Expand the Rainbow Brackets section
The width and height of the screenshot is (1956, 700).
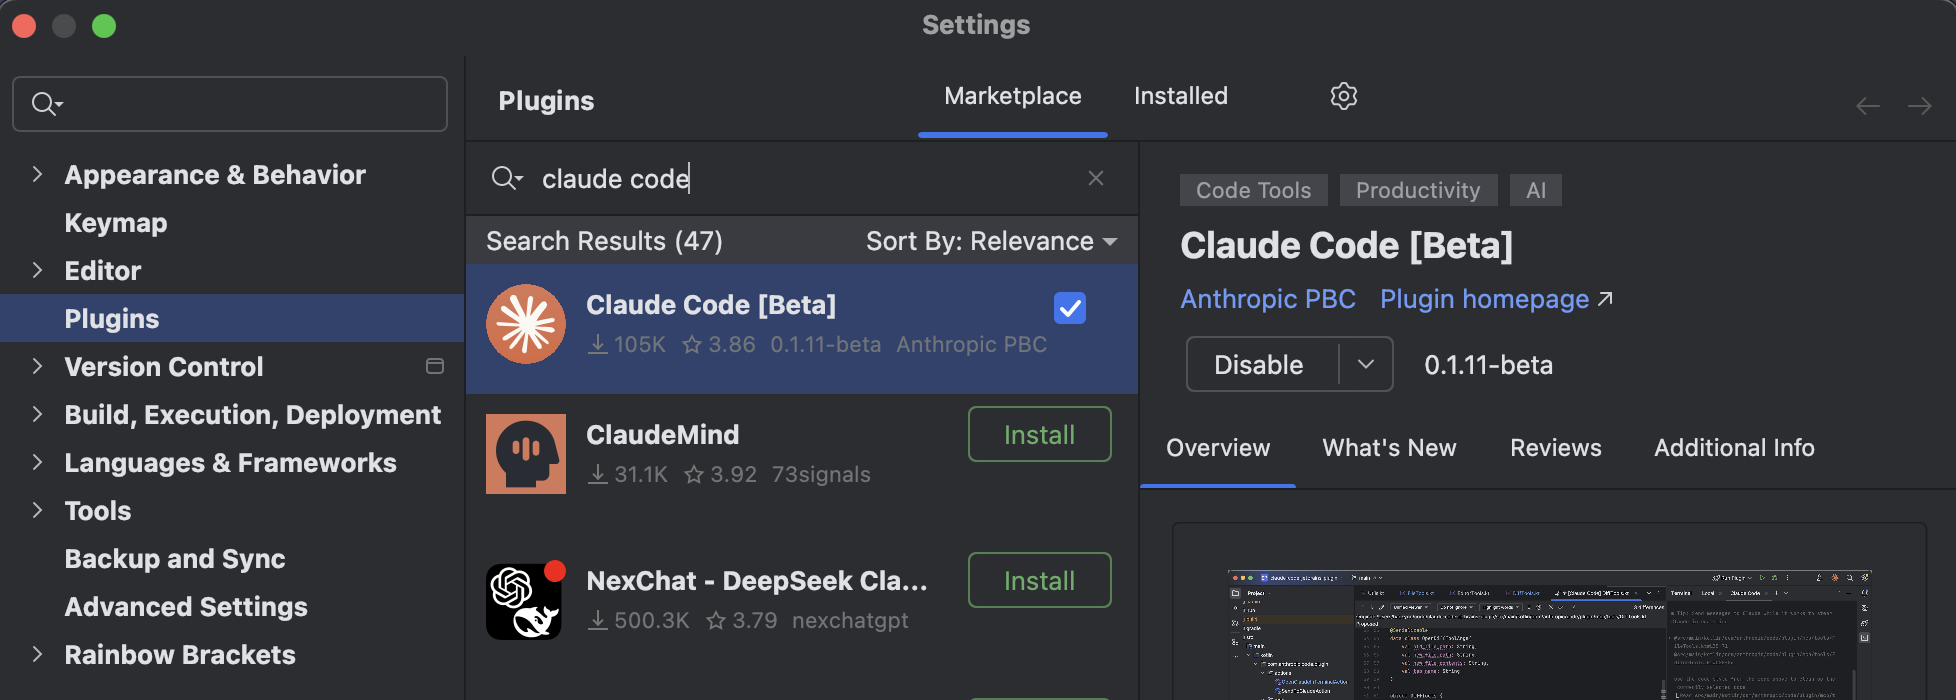pyautogui.click(x=37, y=654)
